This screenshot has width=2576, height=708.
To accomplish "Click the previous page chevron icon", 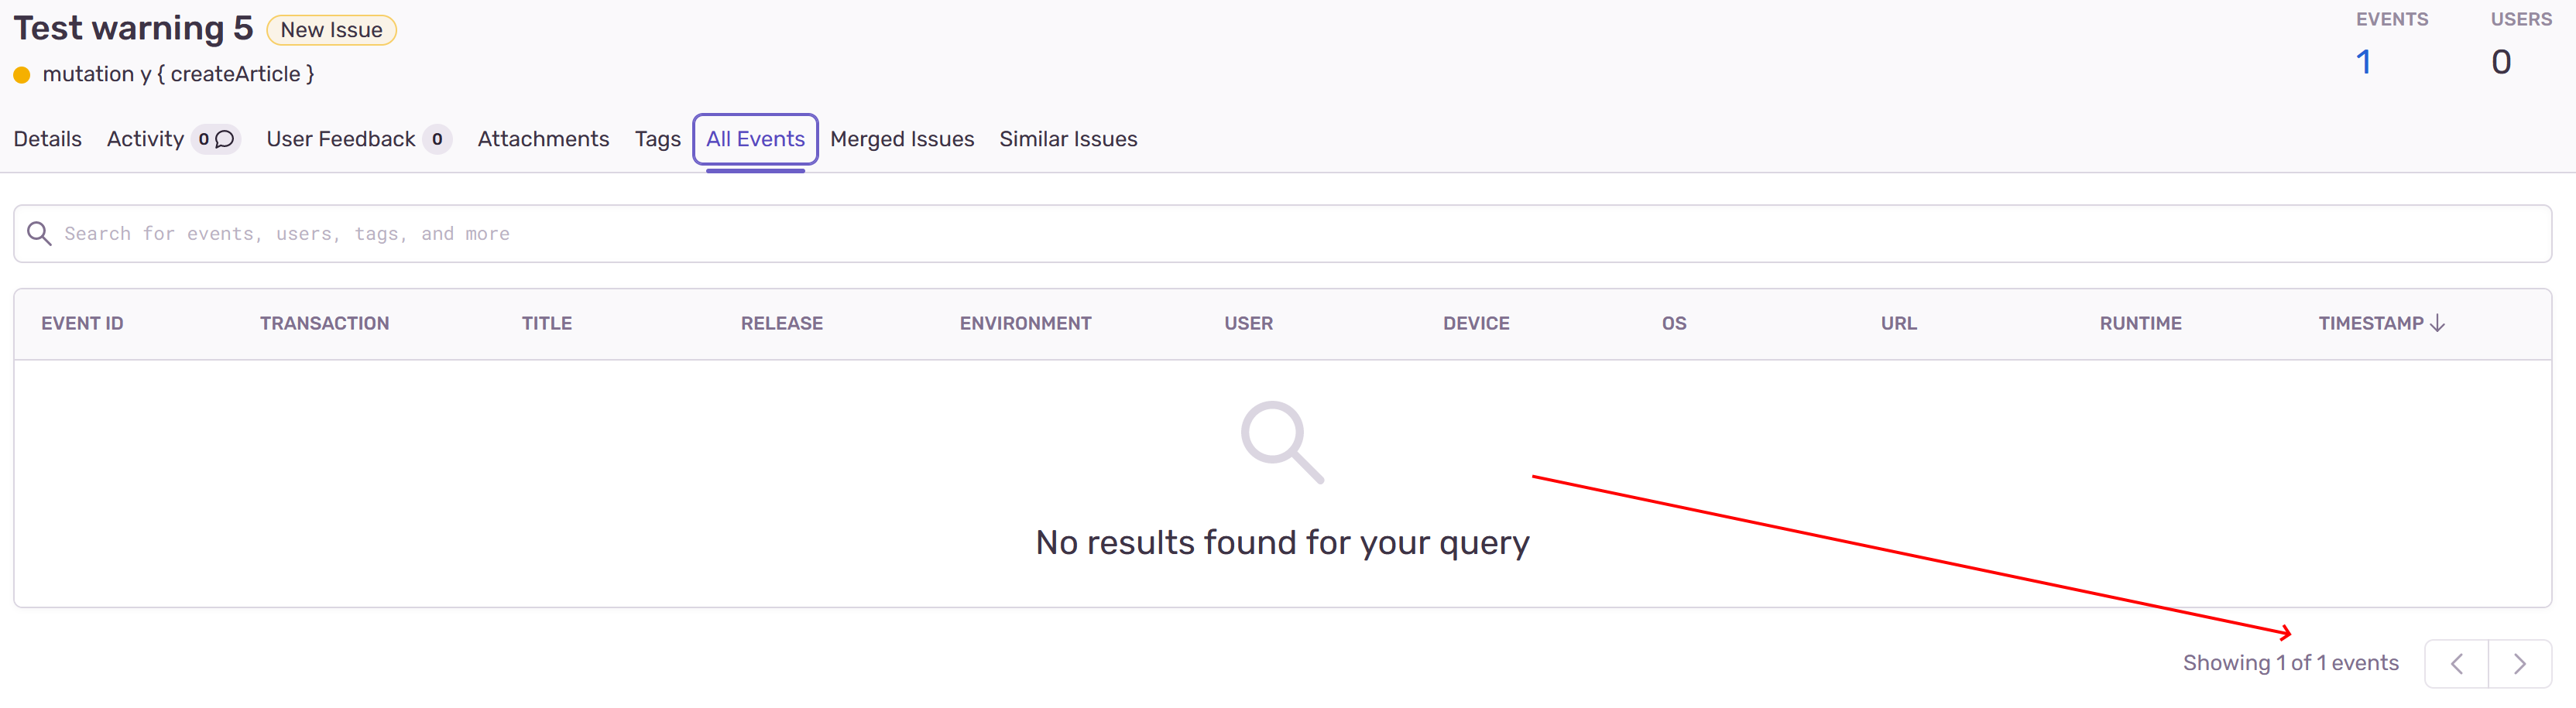I will point(2456,662).
